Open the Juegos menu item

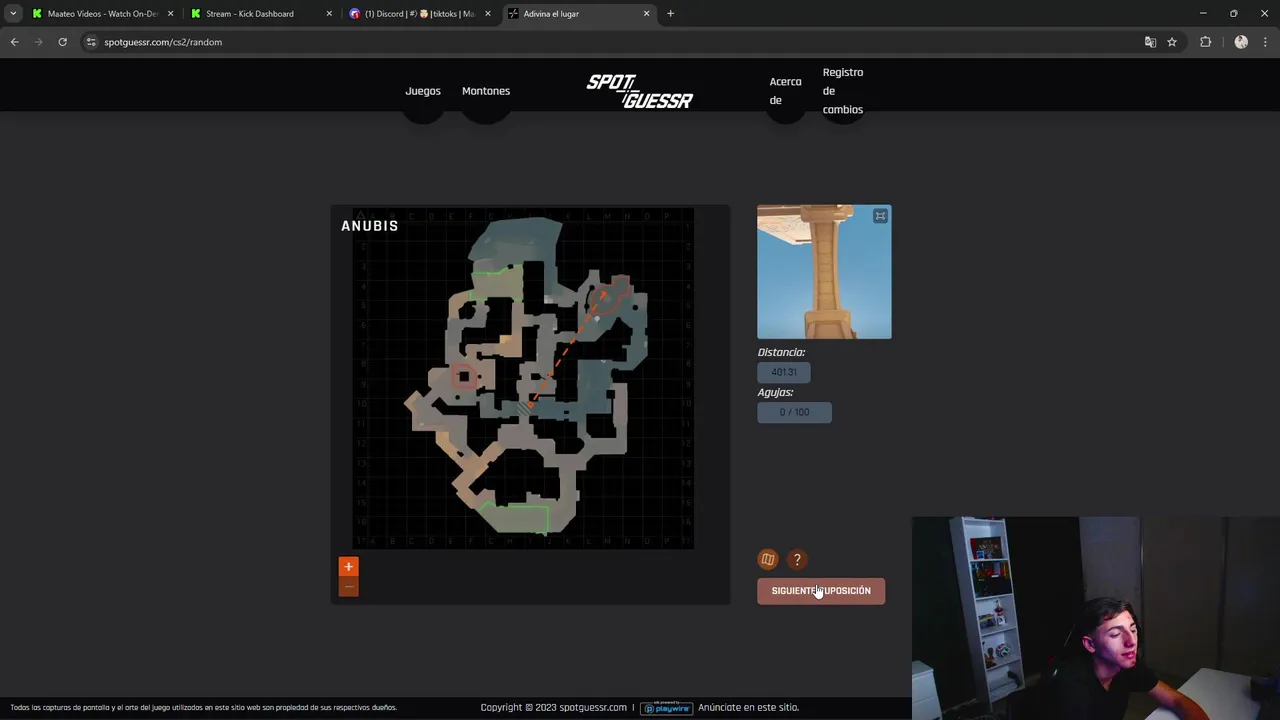pyautogui.click(x=423, y=91)
